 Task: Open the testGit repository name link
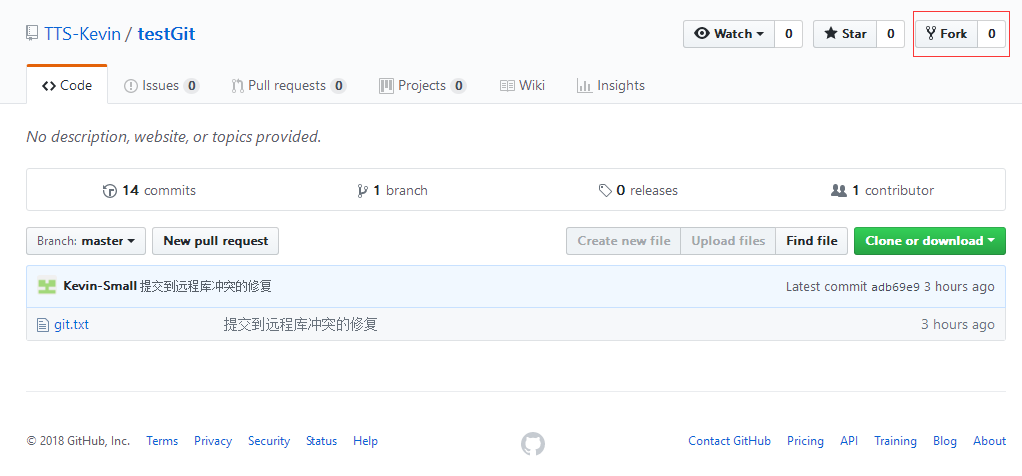(166, 34)
